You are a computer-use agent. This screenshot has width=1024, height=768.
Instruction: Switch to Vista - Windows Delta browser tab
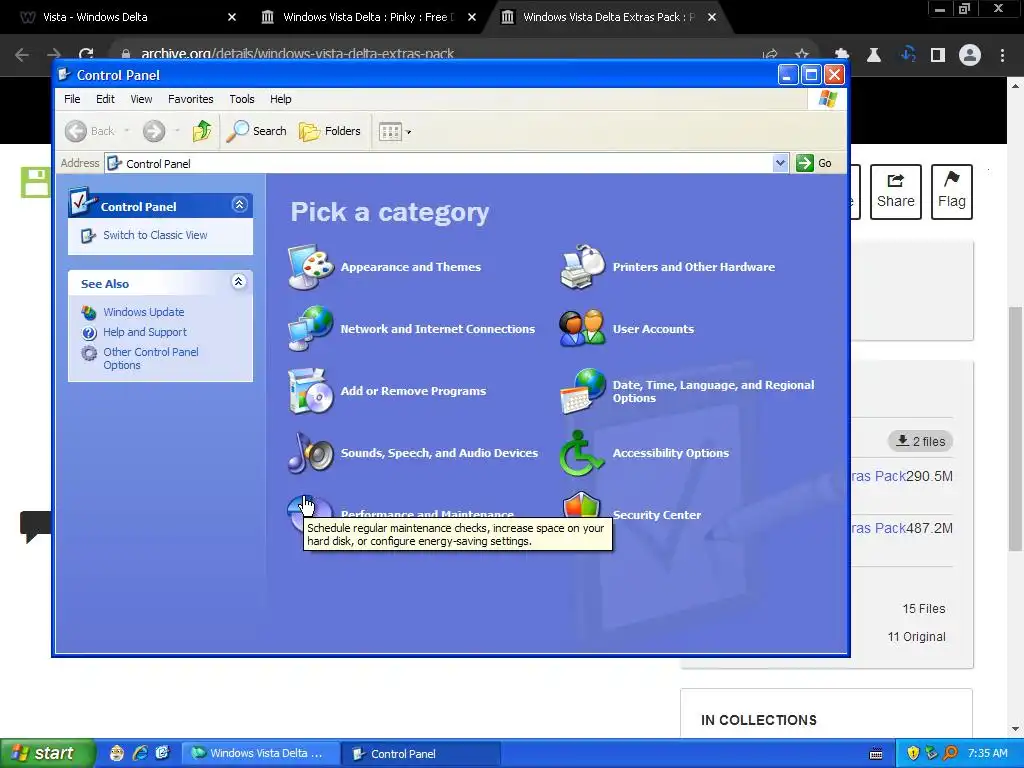click(127, 17)
